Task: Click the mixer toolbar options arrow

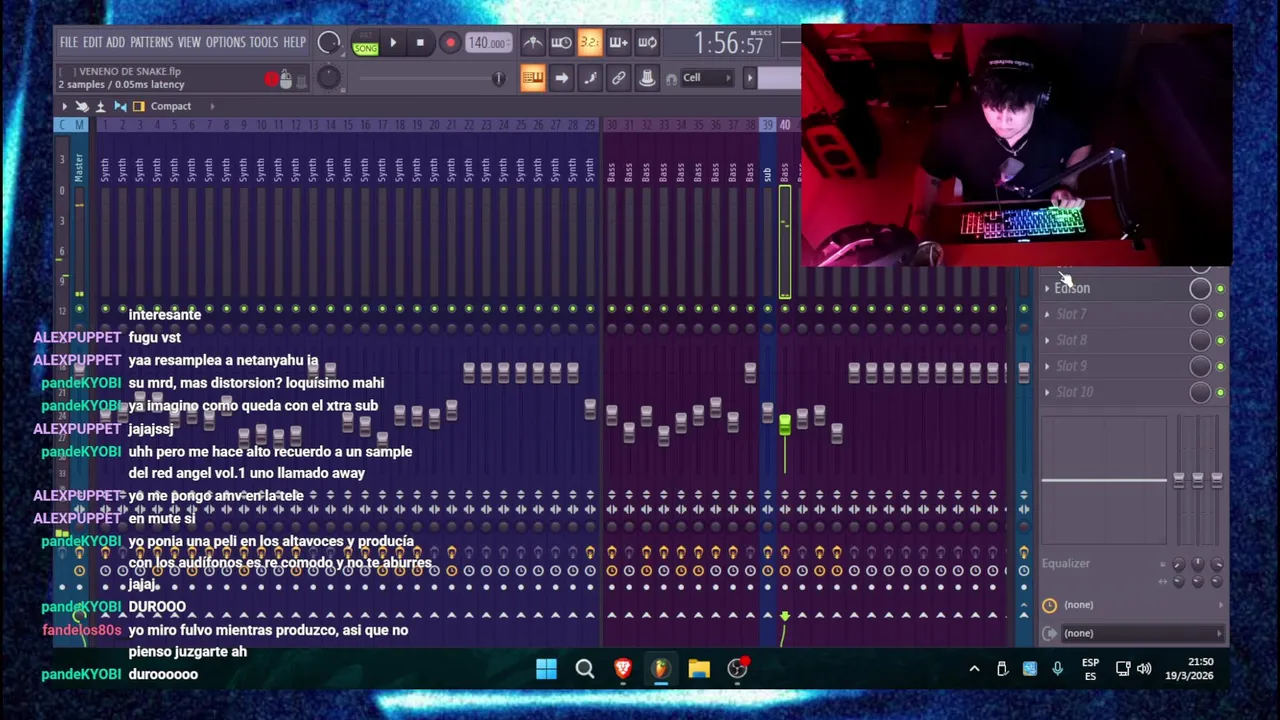Action: [64, 106]
